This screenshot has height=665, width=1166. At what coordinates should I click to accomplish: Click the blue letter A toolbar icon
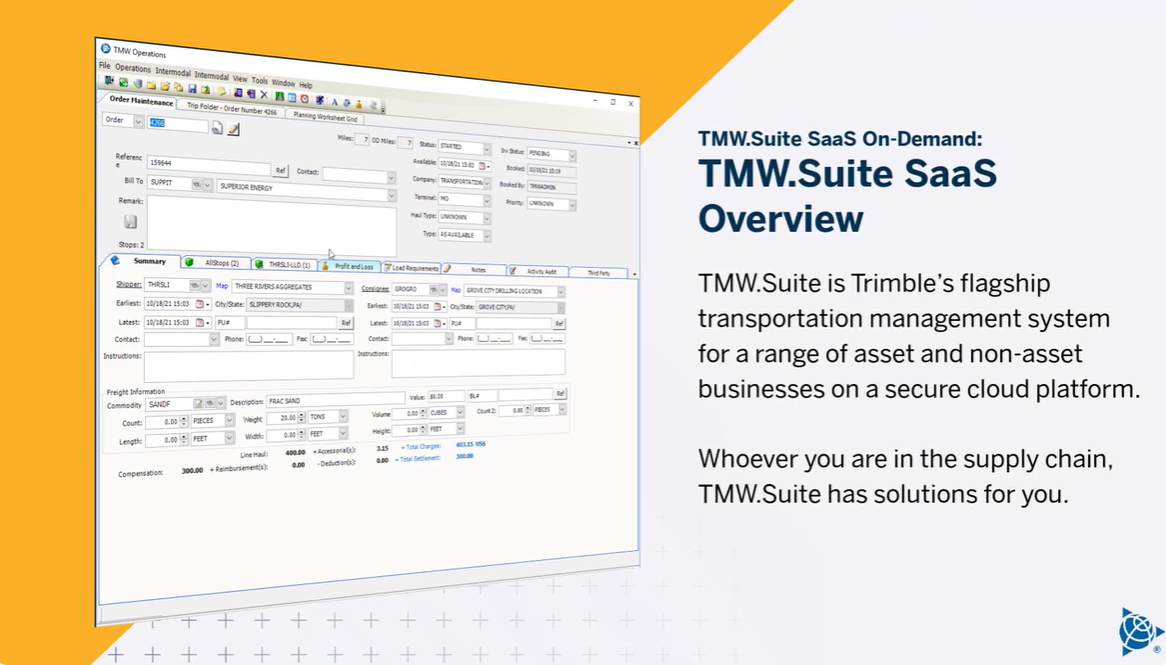point(335,101)
